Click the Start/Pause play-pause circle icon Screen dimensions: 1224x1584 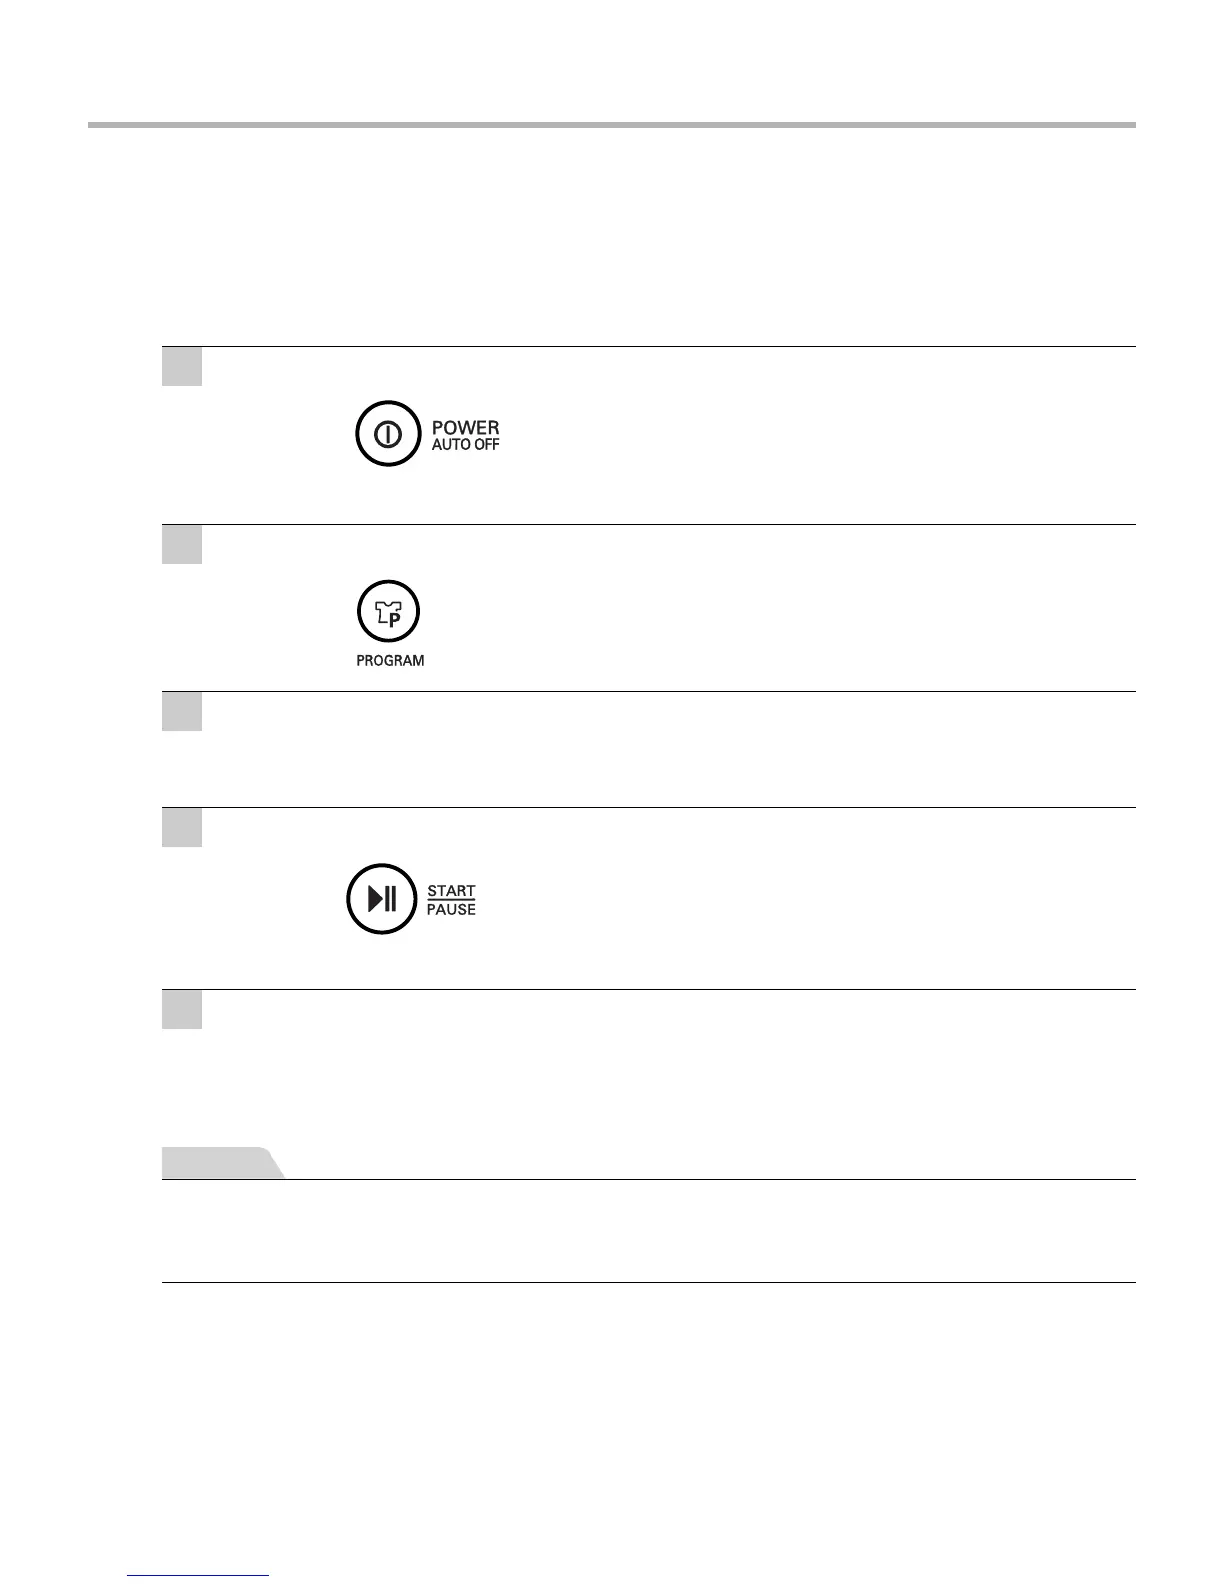point(381,899)
